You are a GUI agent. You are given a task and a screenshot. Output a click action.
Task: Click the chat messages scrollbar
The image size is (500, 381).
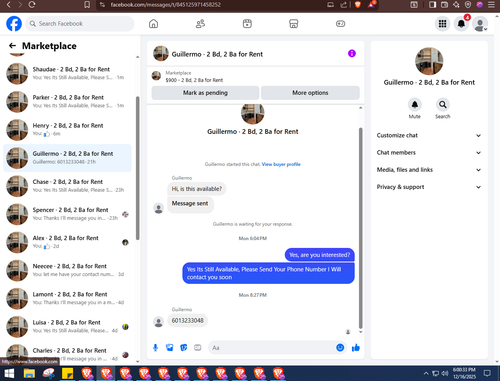360,228
